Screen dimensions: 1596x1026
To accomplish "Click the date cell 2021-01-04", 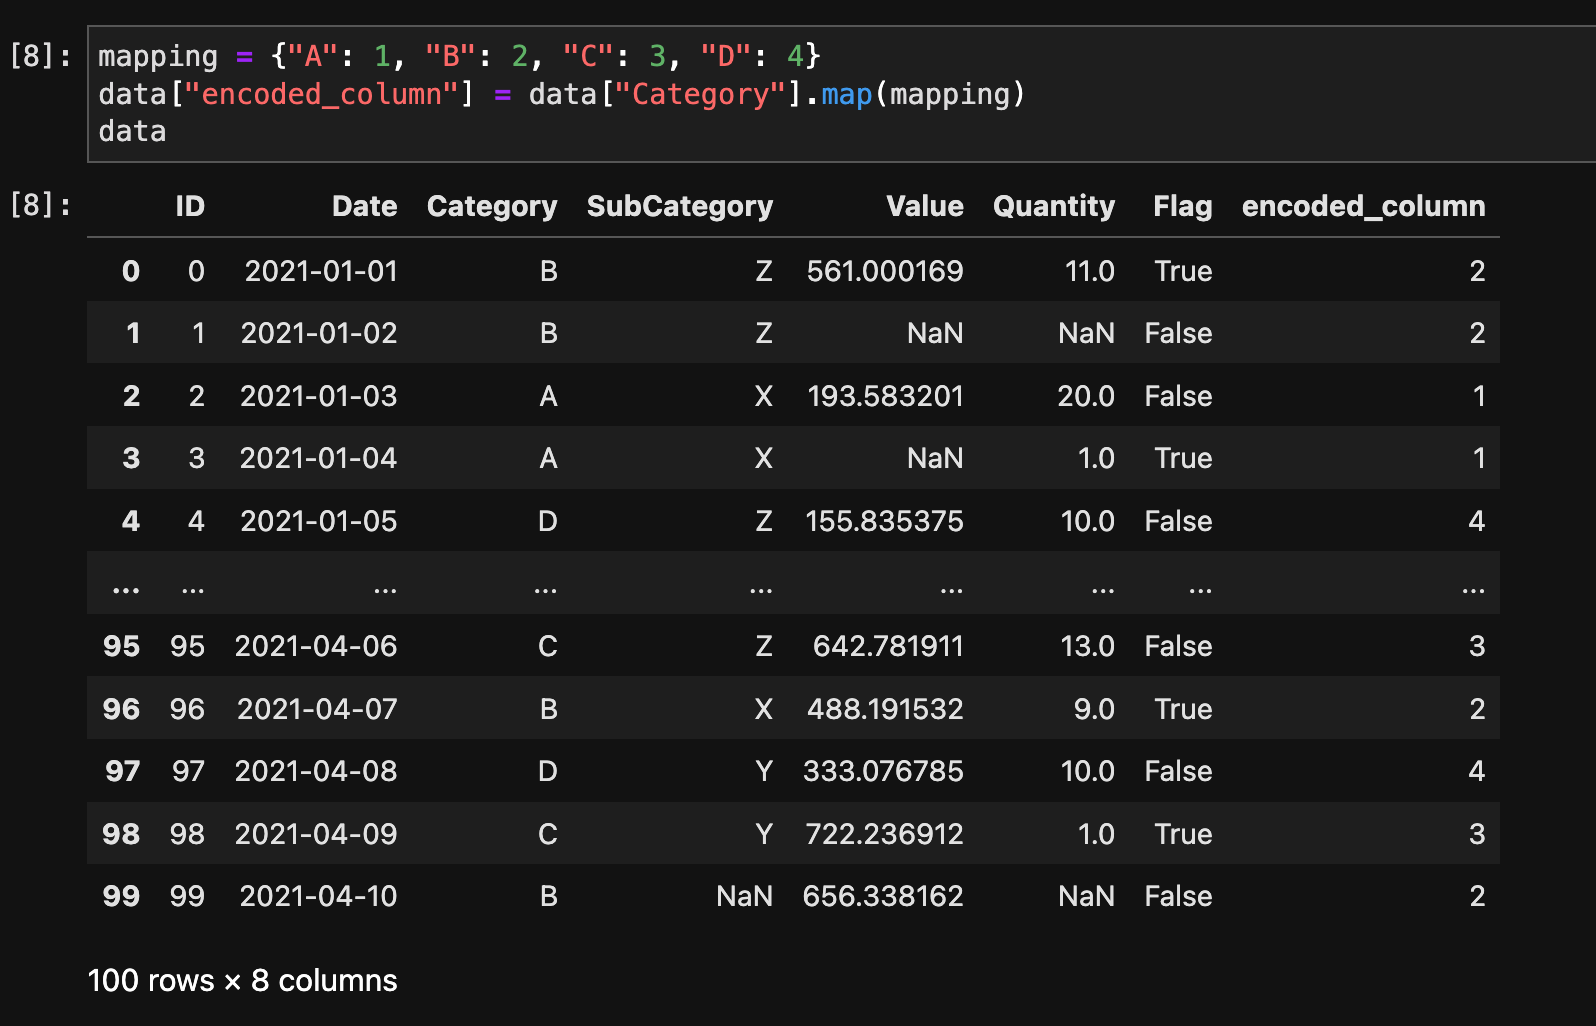I will pos(318,458).
